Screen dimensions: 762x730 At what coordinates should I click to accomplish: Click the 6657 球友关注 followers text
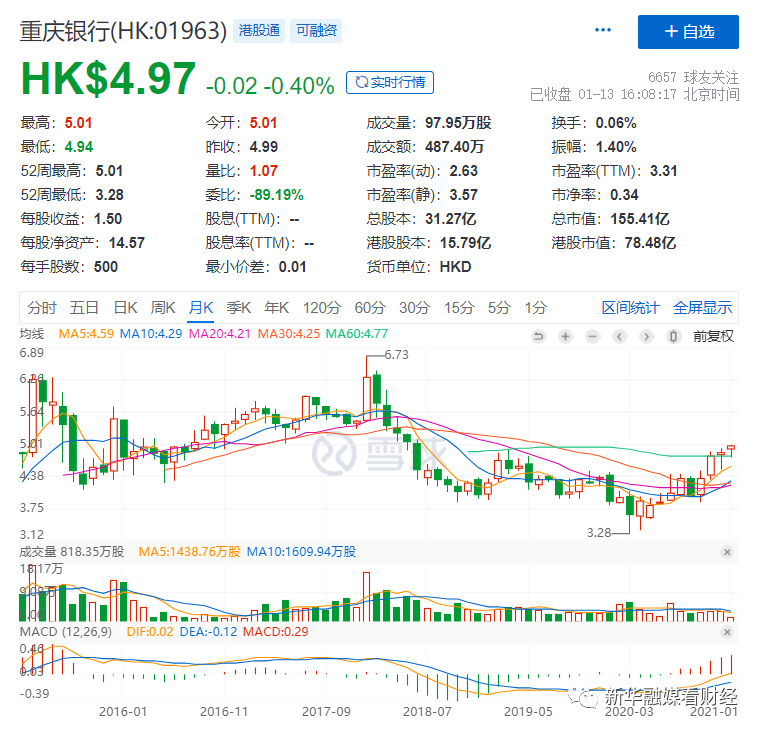tap(693, 77)
